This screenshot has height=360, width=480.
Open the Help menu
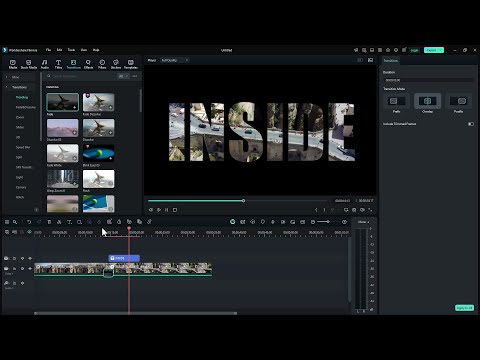tap(96, 50)
